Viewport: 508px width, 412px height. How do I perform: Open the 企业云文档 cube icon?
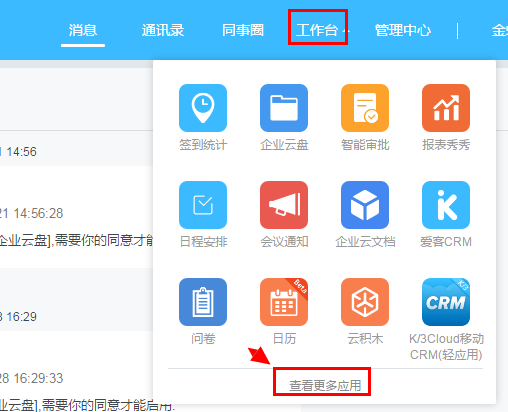365,205
